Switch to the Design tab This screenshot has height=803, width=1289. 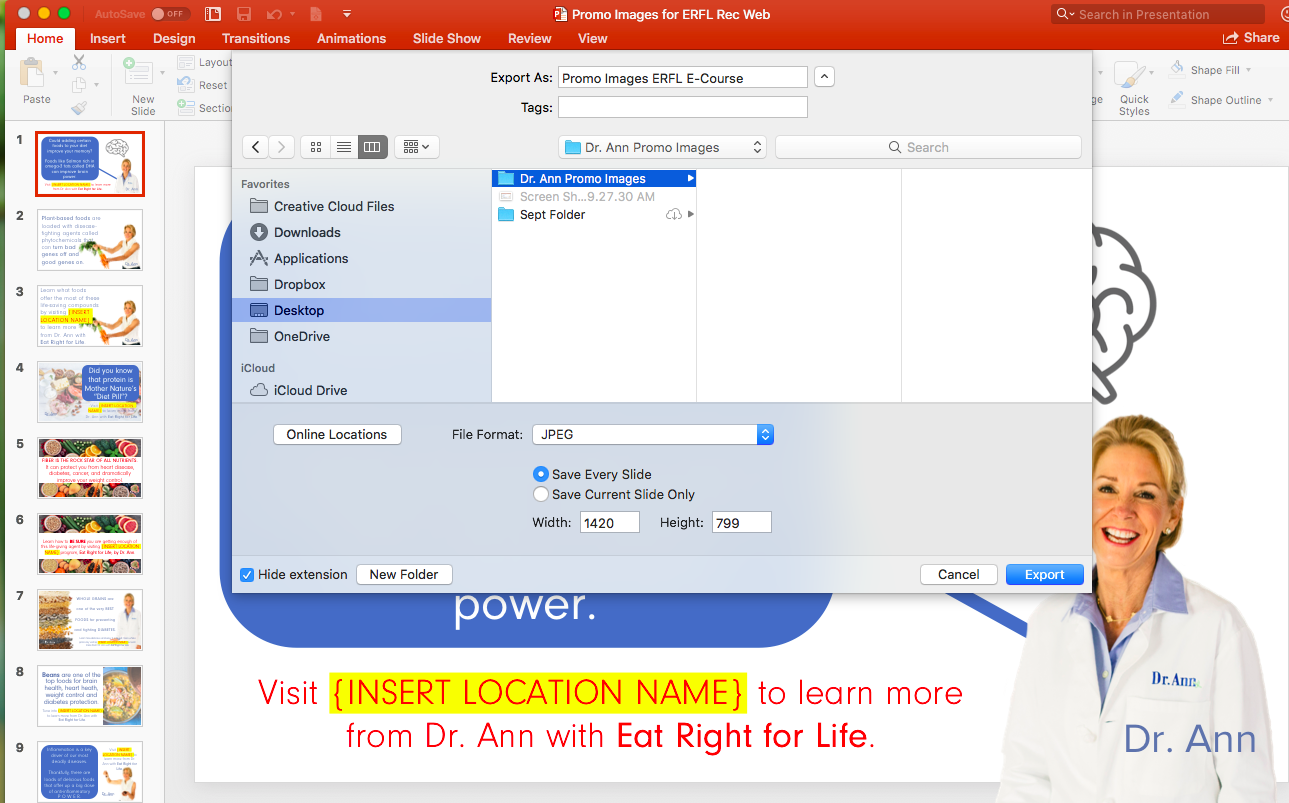tap(174, 38)
